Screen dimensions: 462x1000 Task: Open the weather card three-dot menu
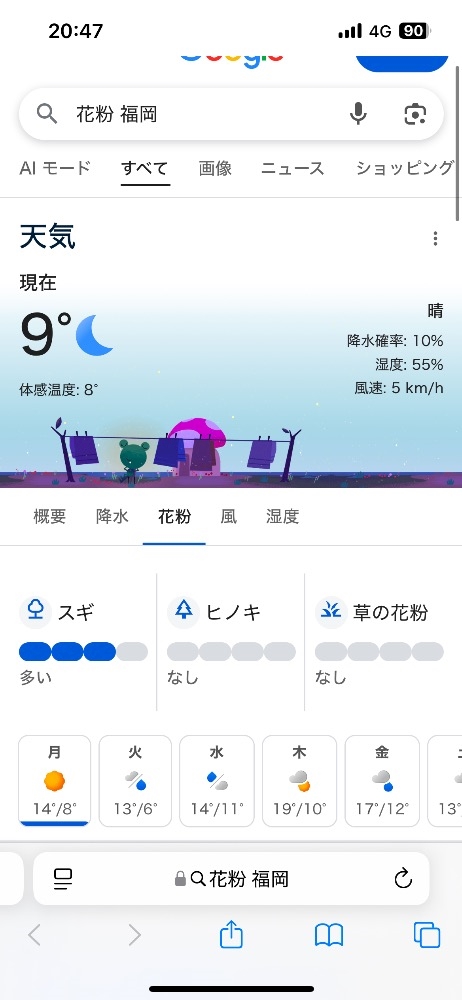(x=435, y=239)
